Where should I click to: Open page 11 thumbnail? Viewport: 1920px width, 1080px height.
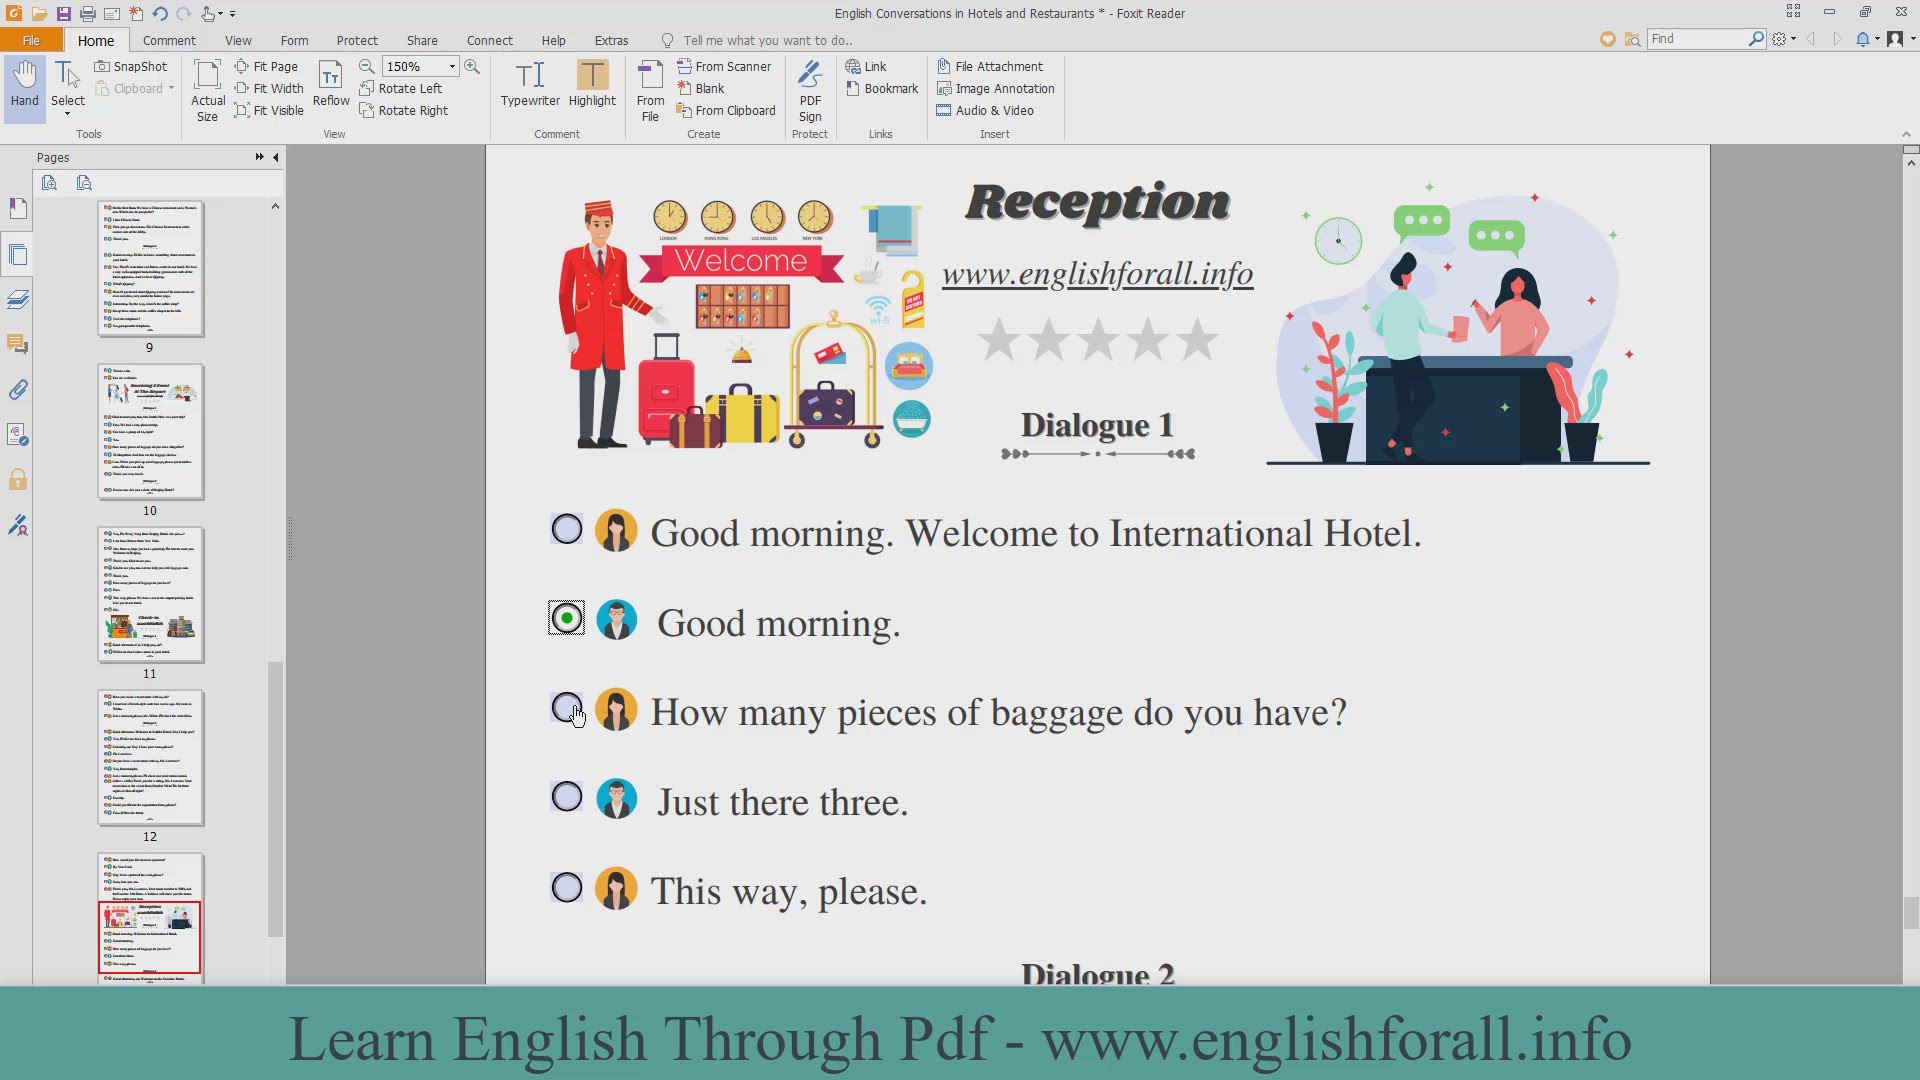[x=150, y=595]
